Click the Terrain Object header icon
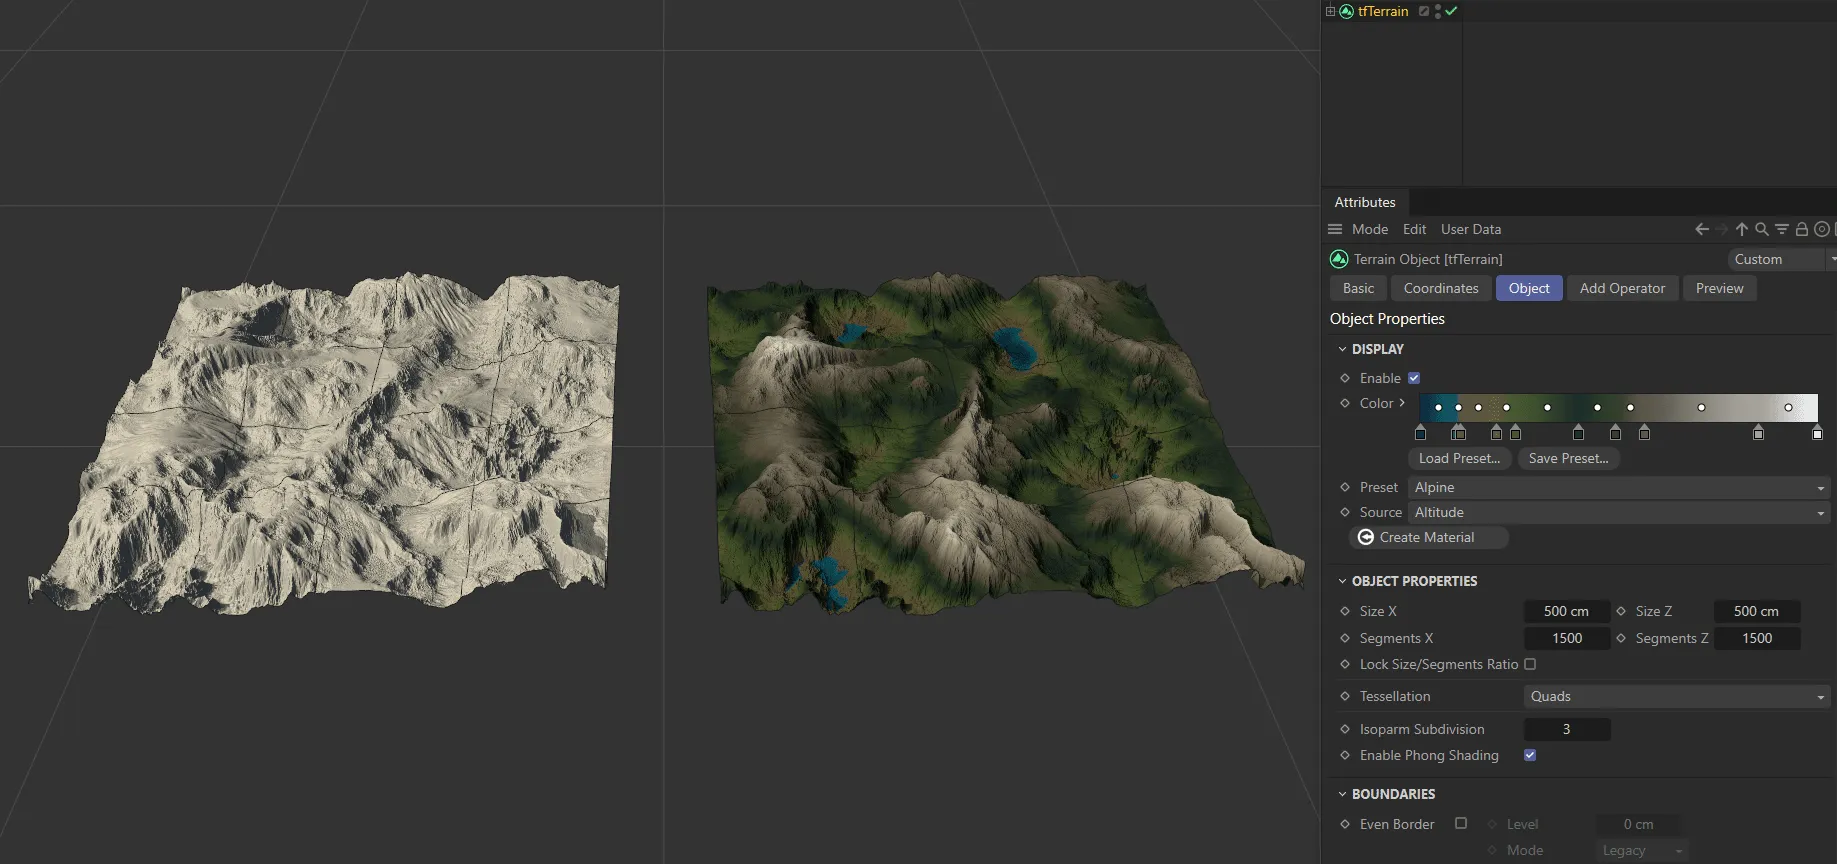 1339,259
